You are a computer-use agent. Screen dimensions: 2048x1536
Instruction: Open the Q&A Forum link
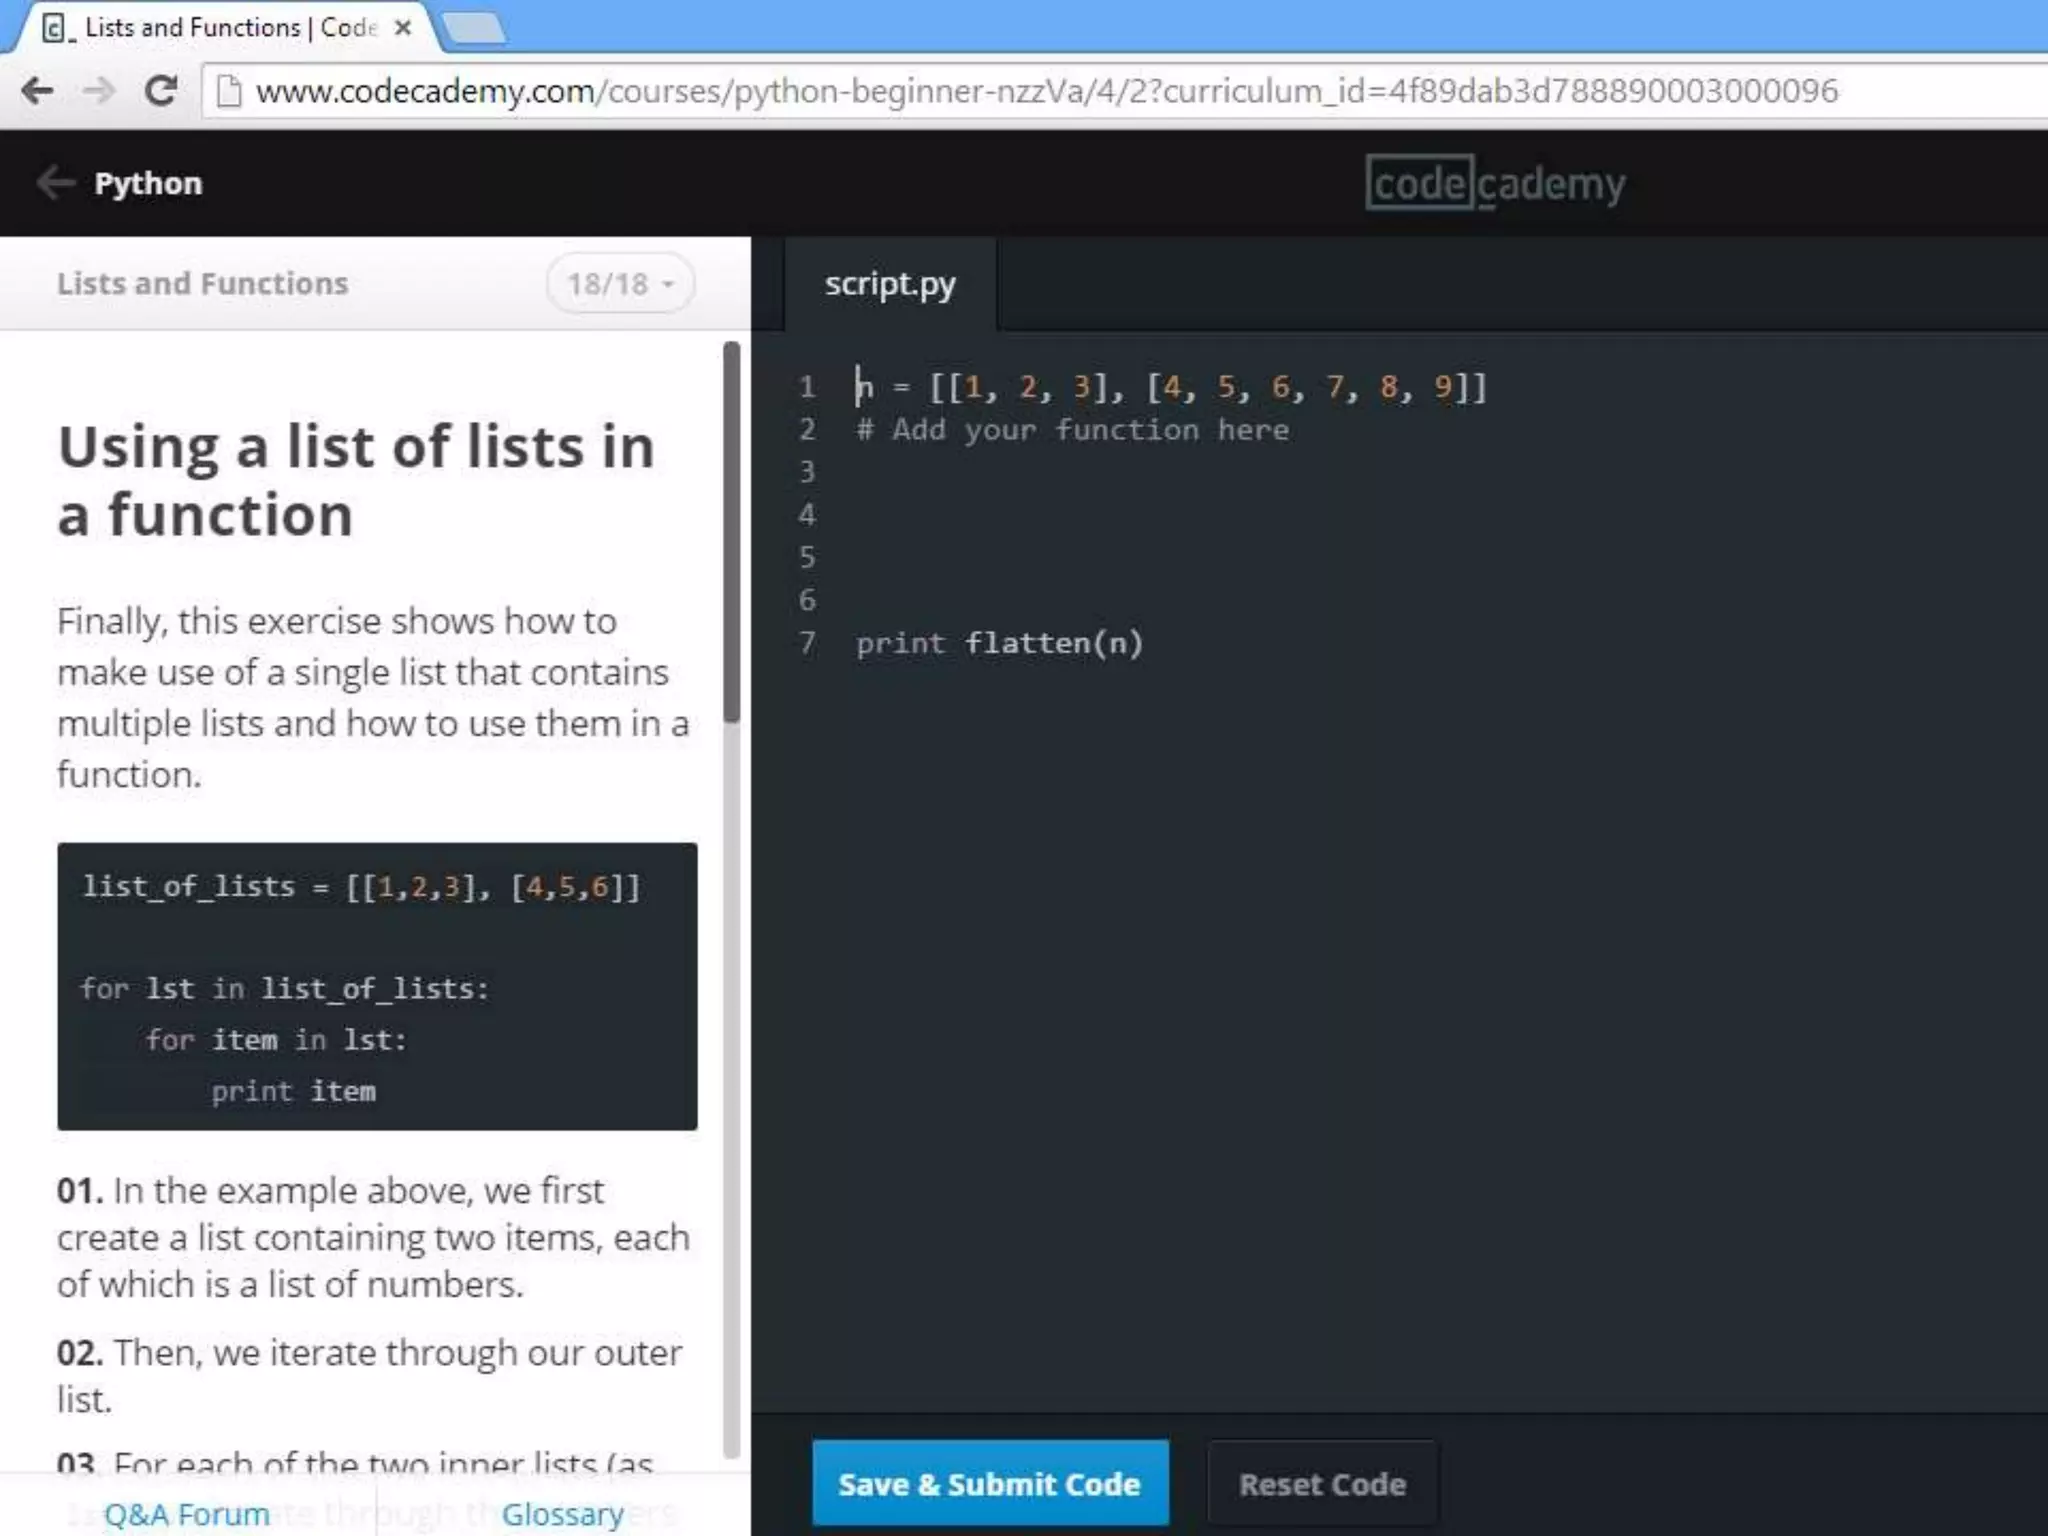point(187,1514)
